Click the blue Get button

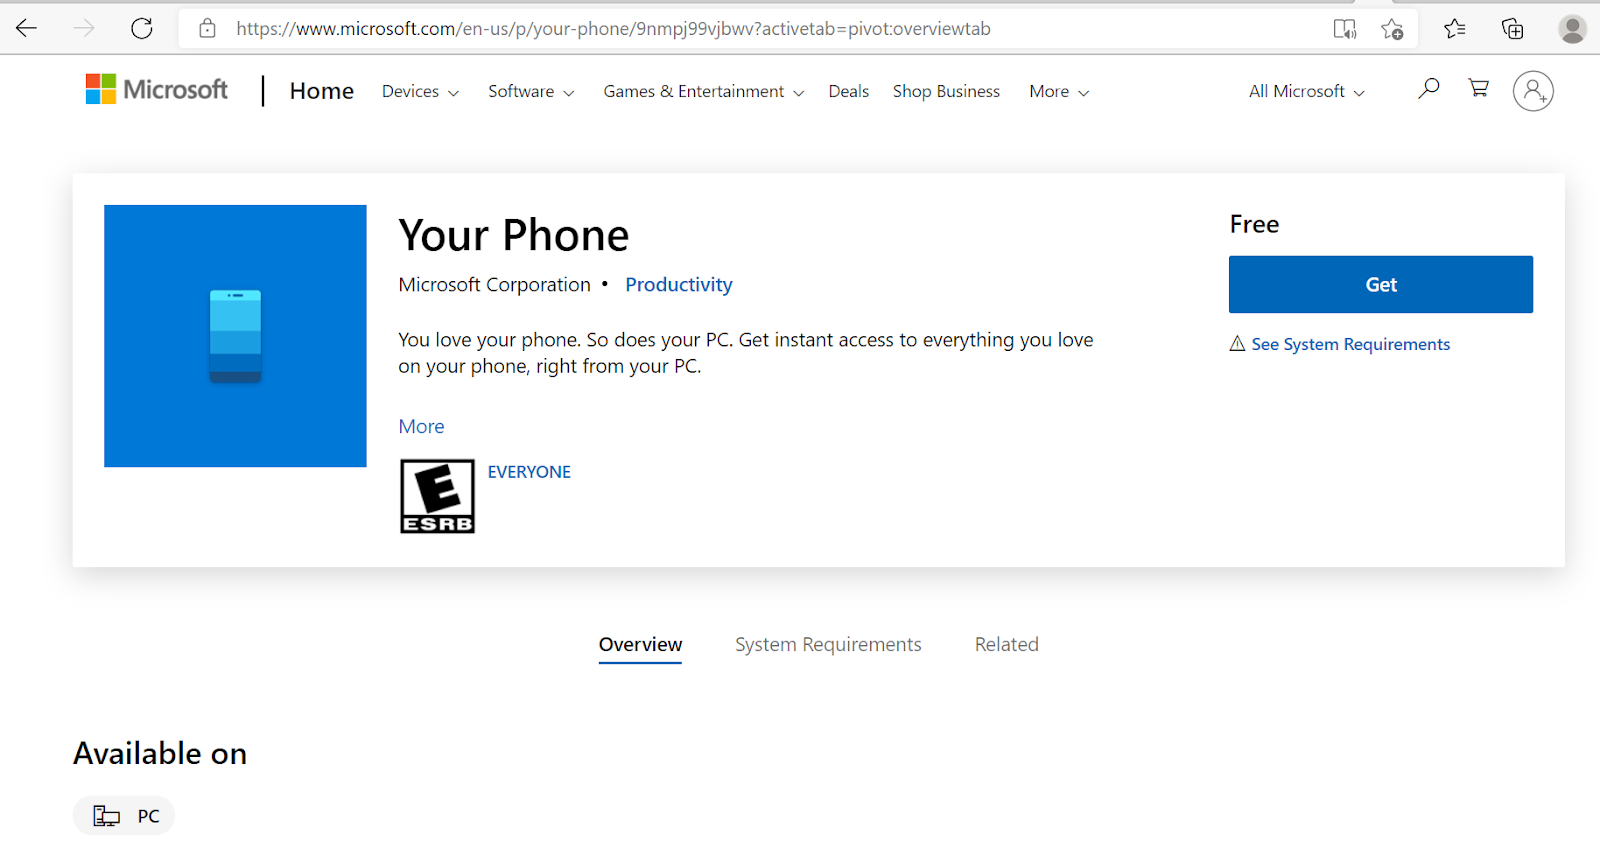point(1380,285)
